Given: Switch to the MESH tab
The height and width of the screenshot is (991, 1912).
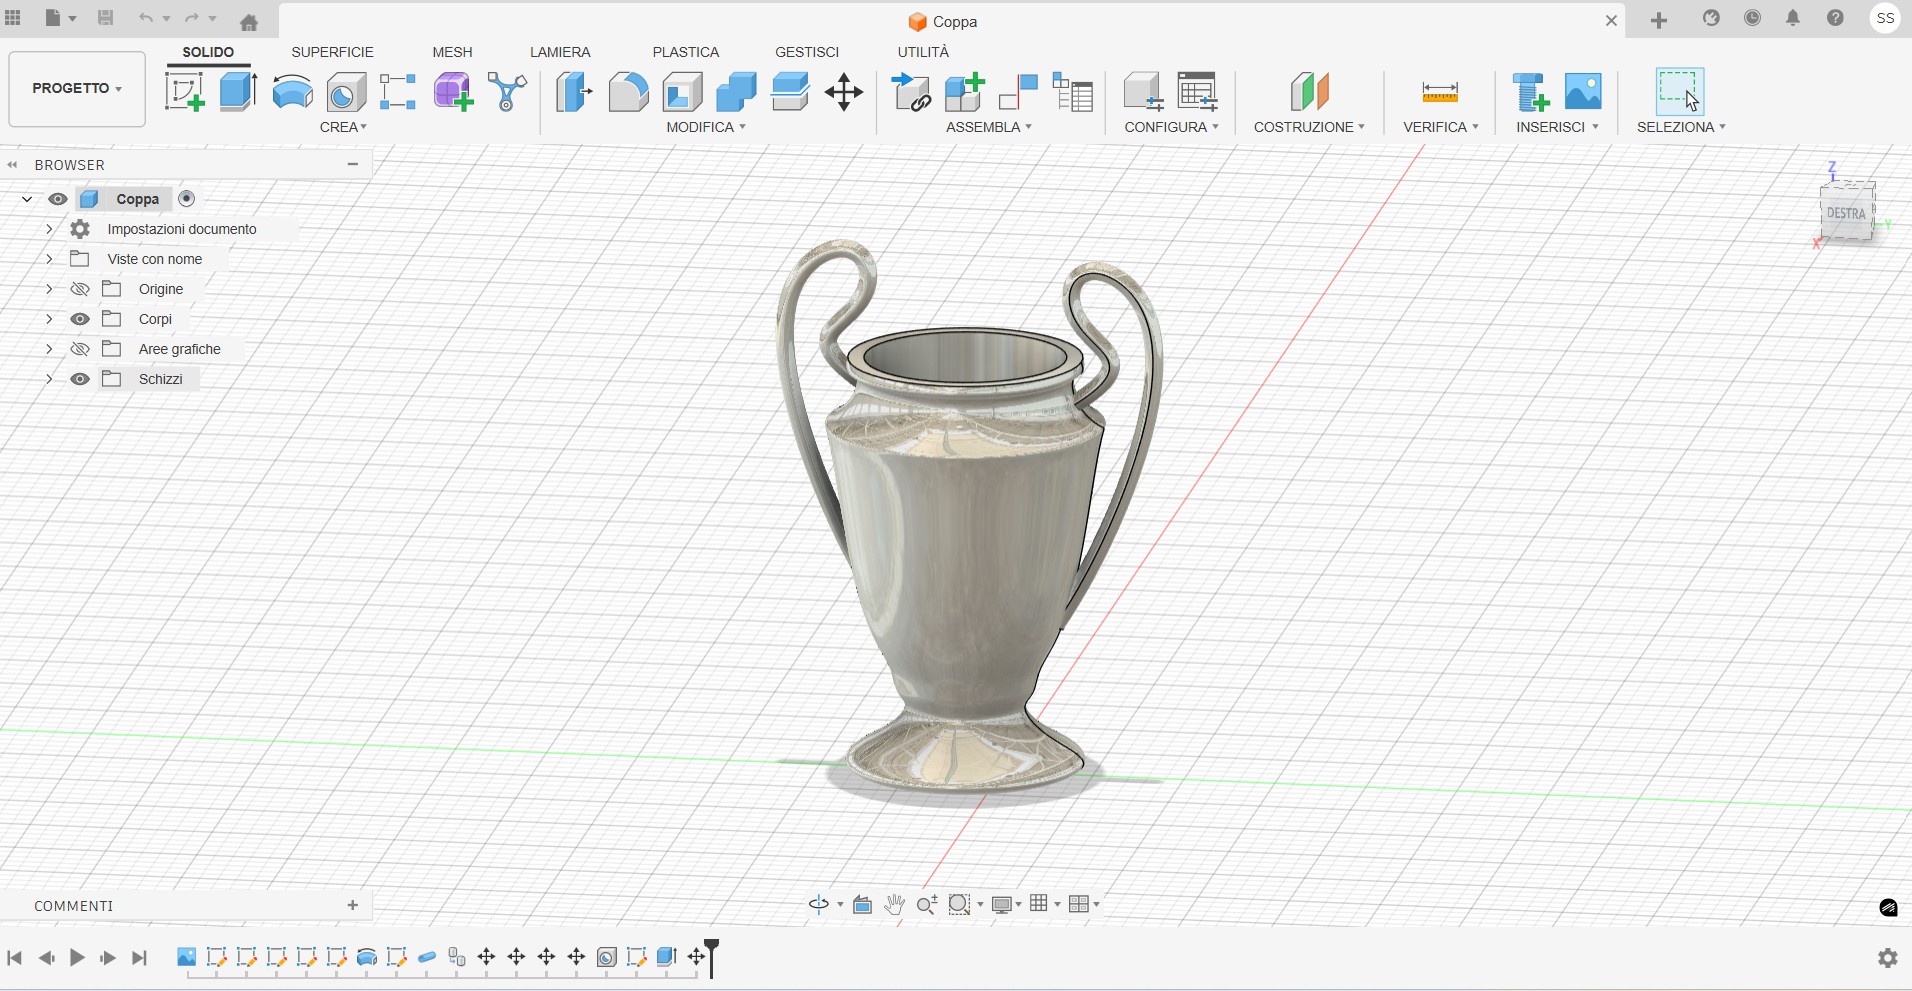Looking at the screenshot, I should (452, 52).
